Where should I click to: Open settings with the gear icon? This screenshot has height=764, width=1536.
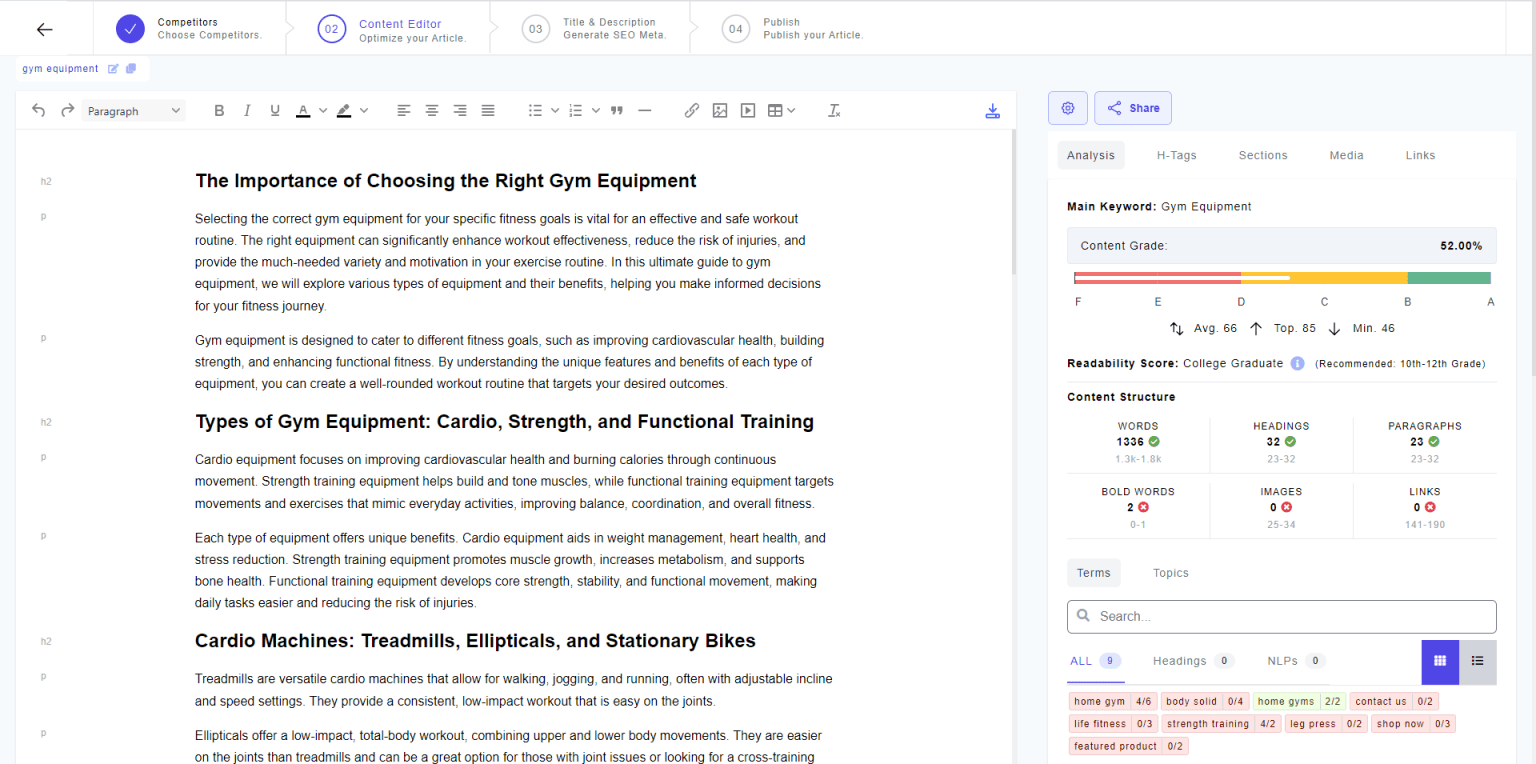pyautogui.click(x=1067, y=108)
